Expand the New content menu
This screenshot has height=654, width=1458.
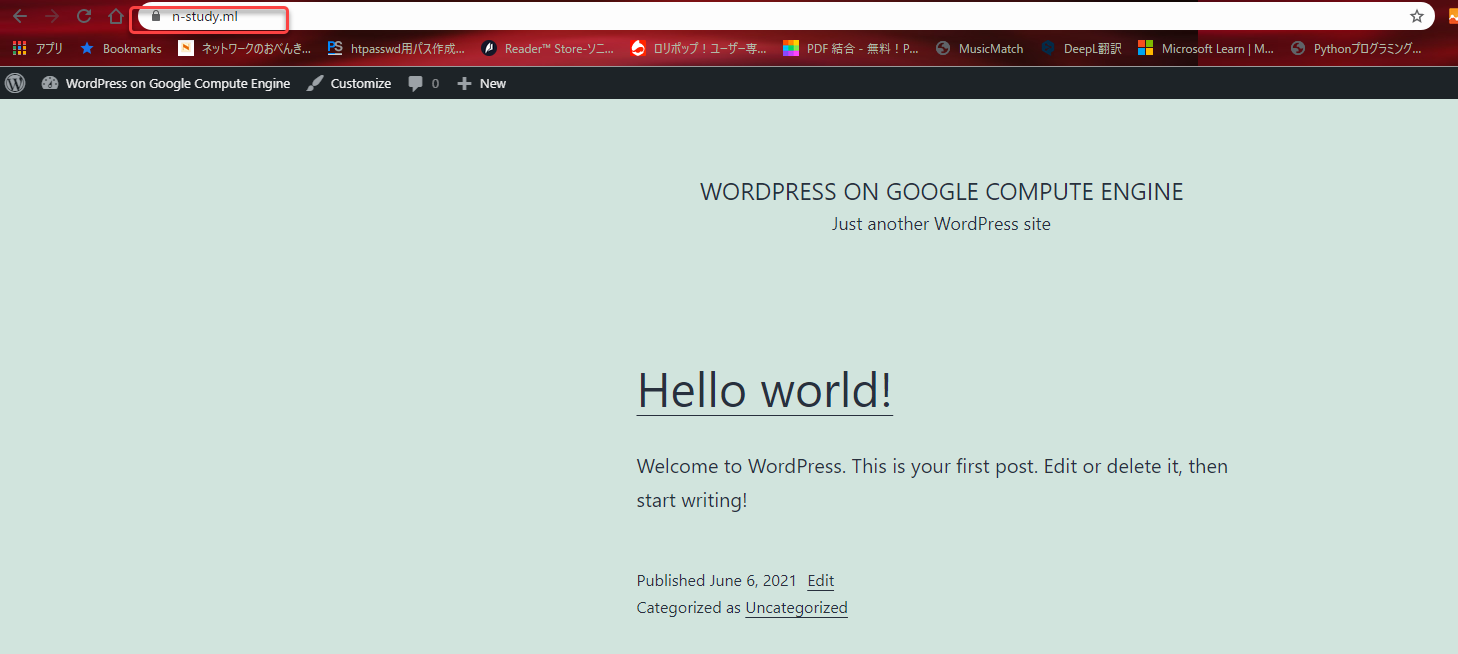coord(482,84)
